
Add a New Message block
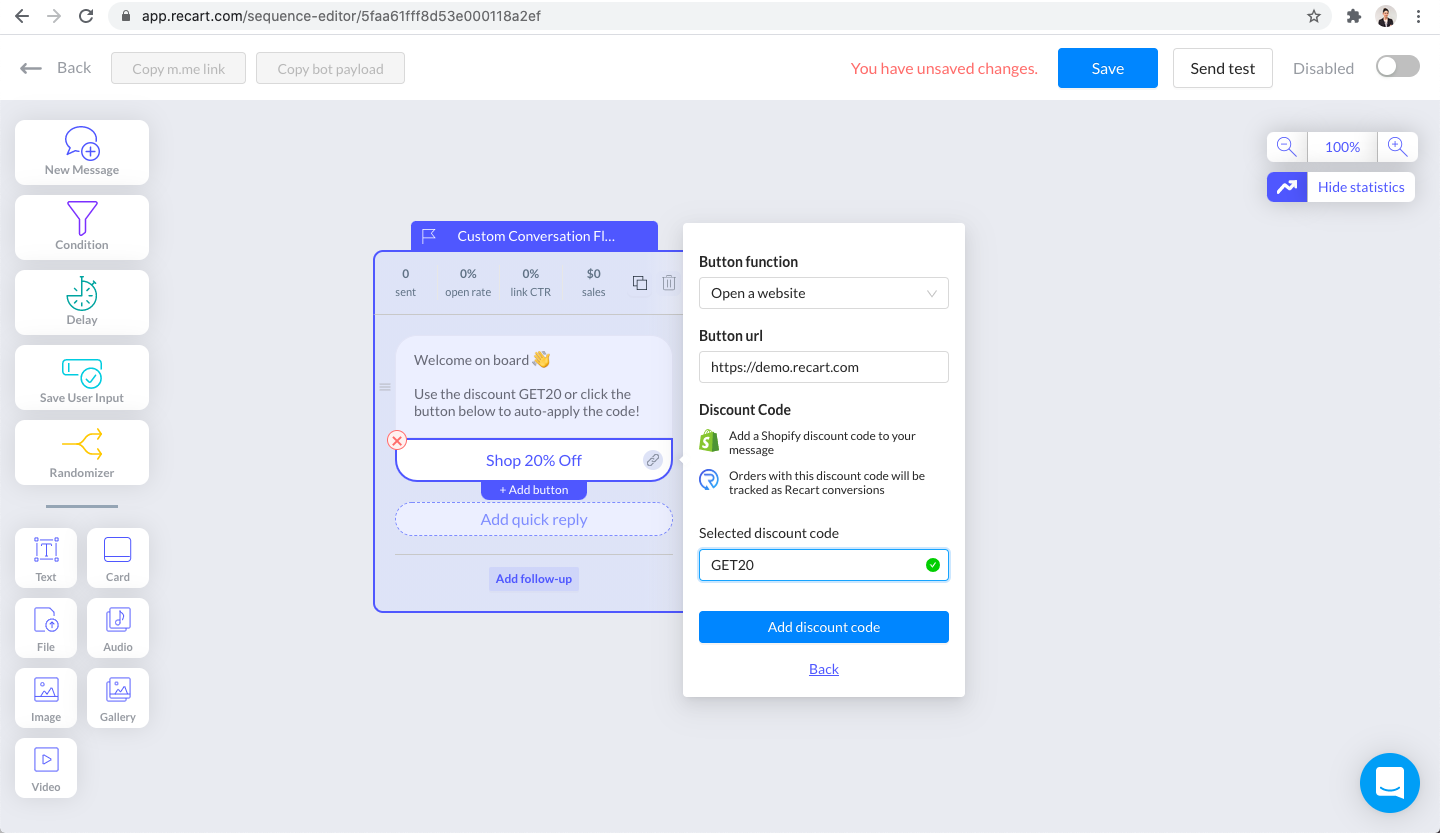pos(82,152)
